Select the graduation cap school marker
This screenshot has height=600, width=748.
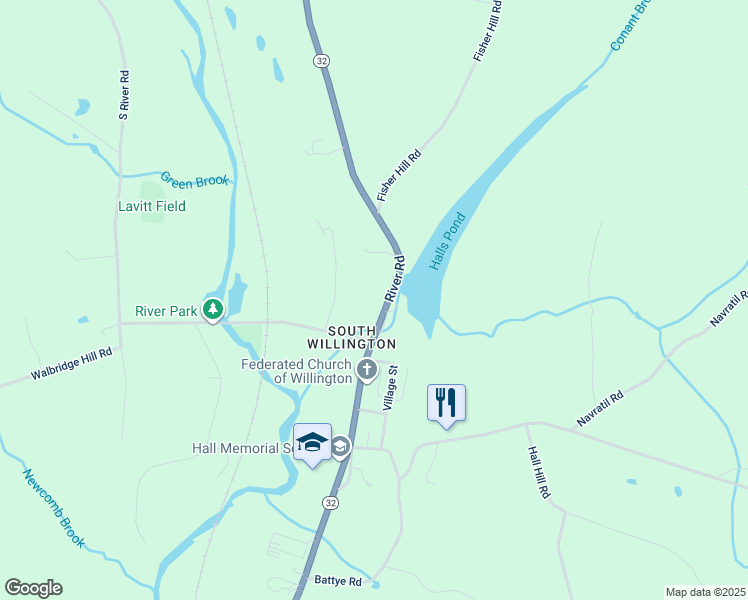point(312,443)
